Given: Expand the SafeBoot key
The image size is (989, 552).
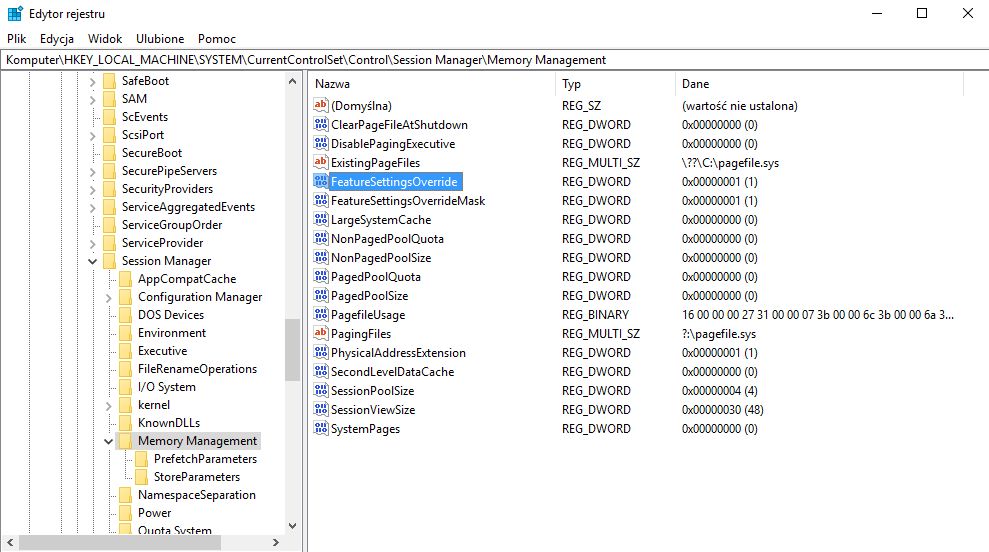Looking at the screenshot, I should (93, 81).
